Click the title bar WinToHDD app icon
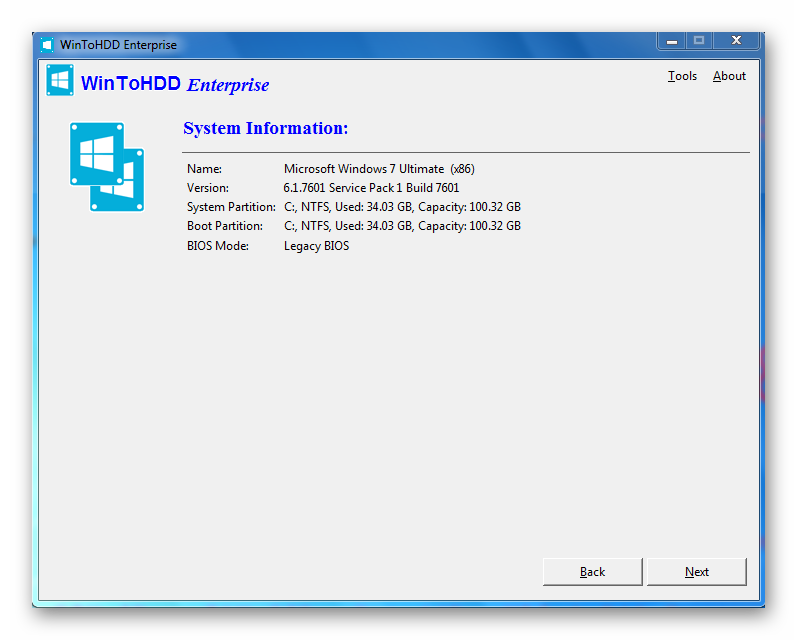The height and width of the screenshot is (640, 797). point(47,45)
